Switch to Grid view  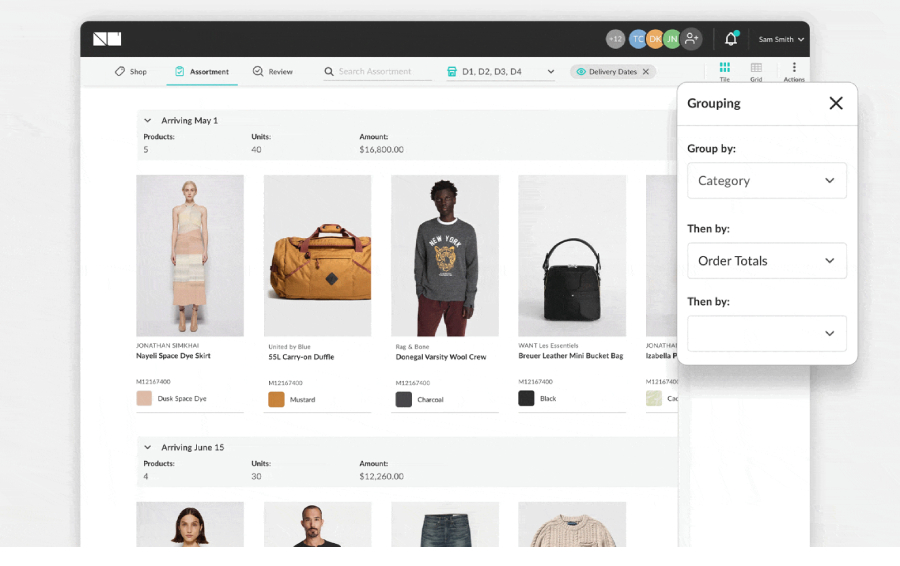pyautogui.click(x=756, y=71)
